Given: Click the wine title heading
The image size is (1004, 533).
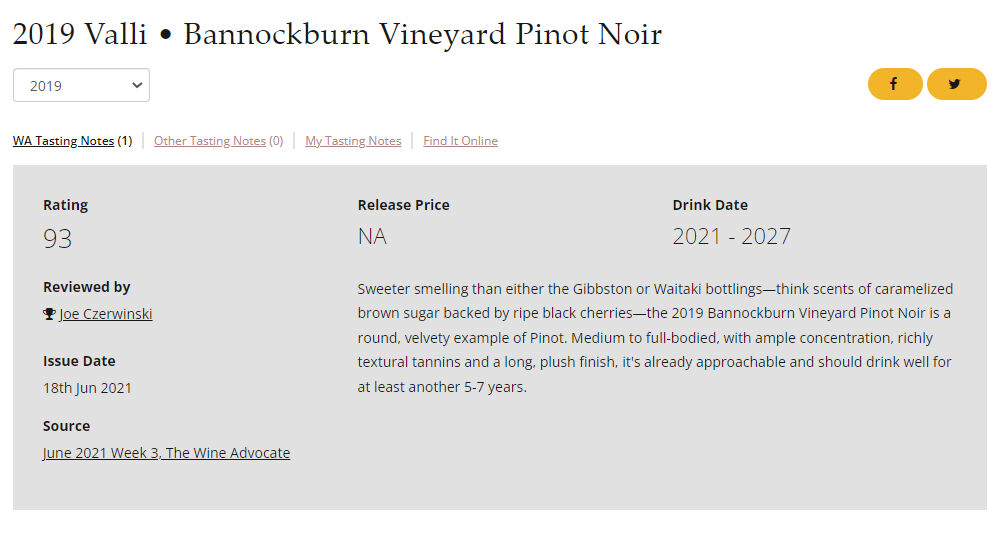Looking at the screenshot, I should [x=337, y=34].
